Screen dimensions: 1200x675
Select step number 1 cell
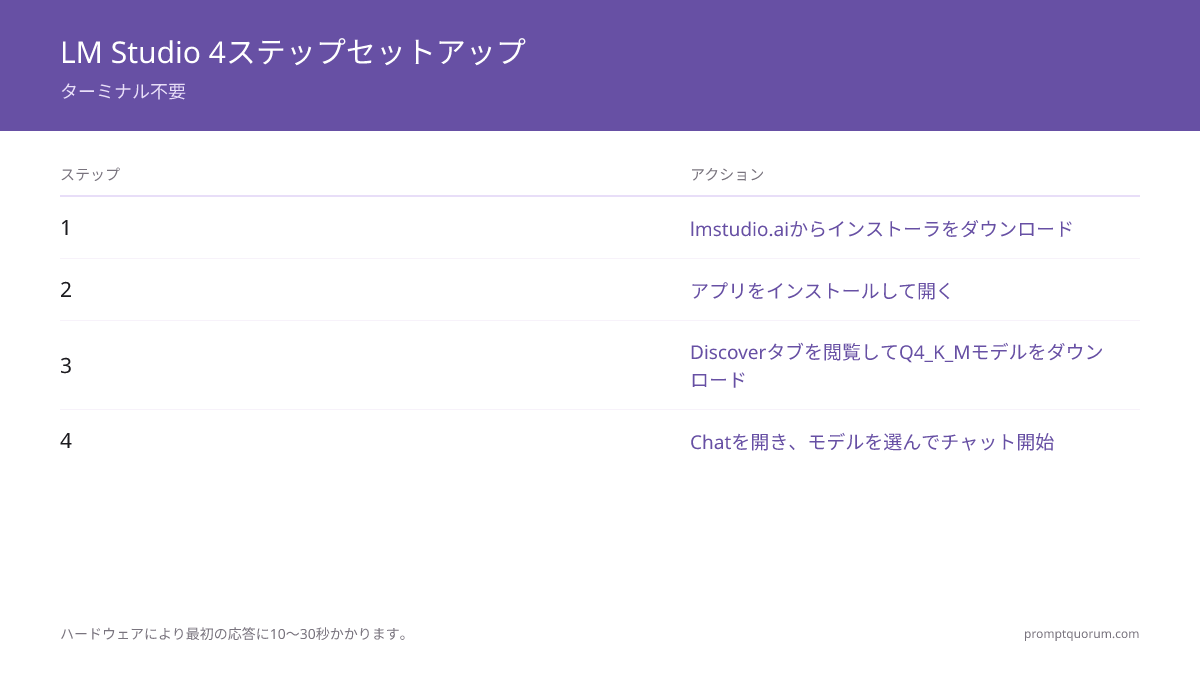point(66,228)
